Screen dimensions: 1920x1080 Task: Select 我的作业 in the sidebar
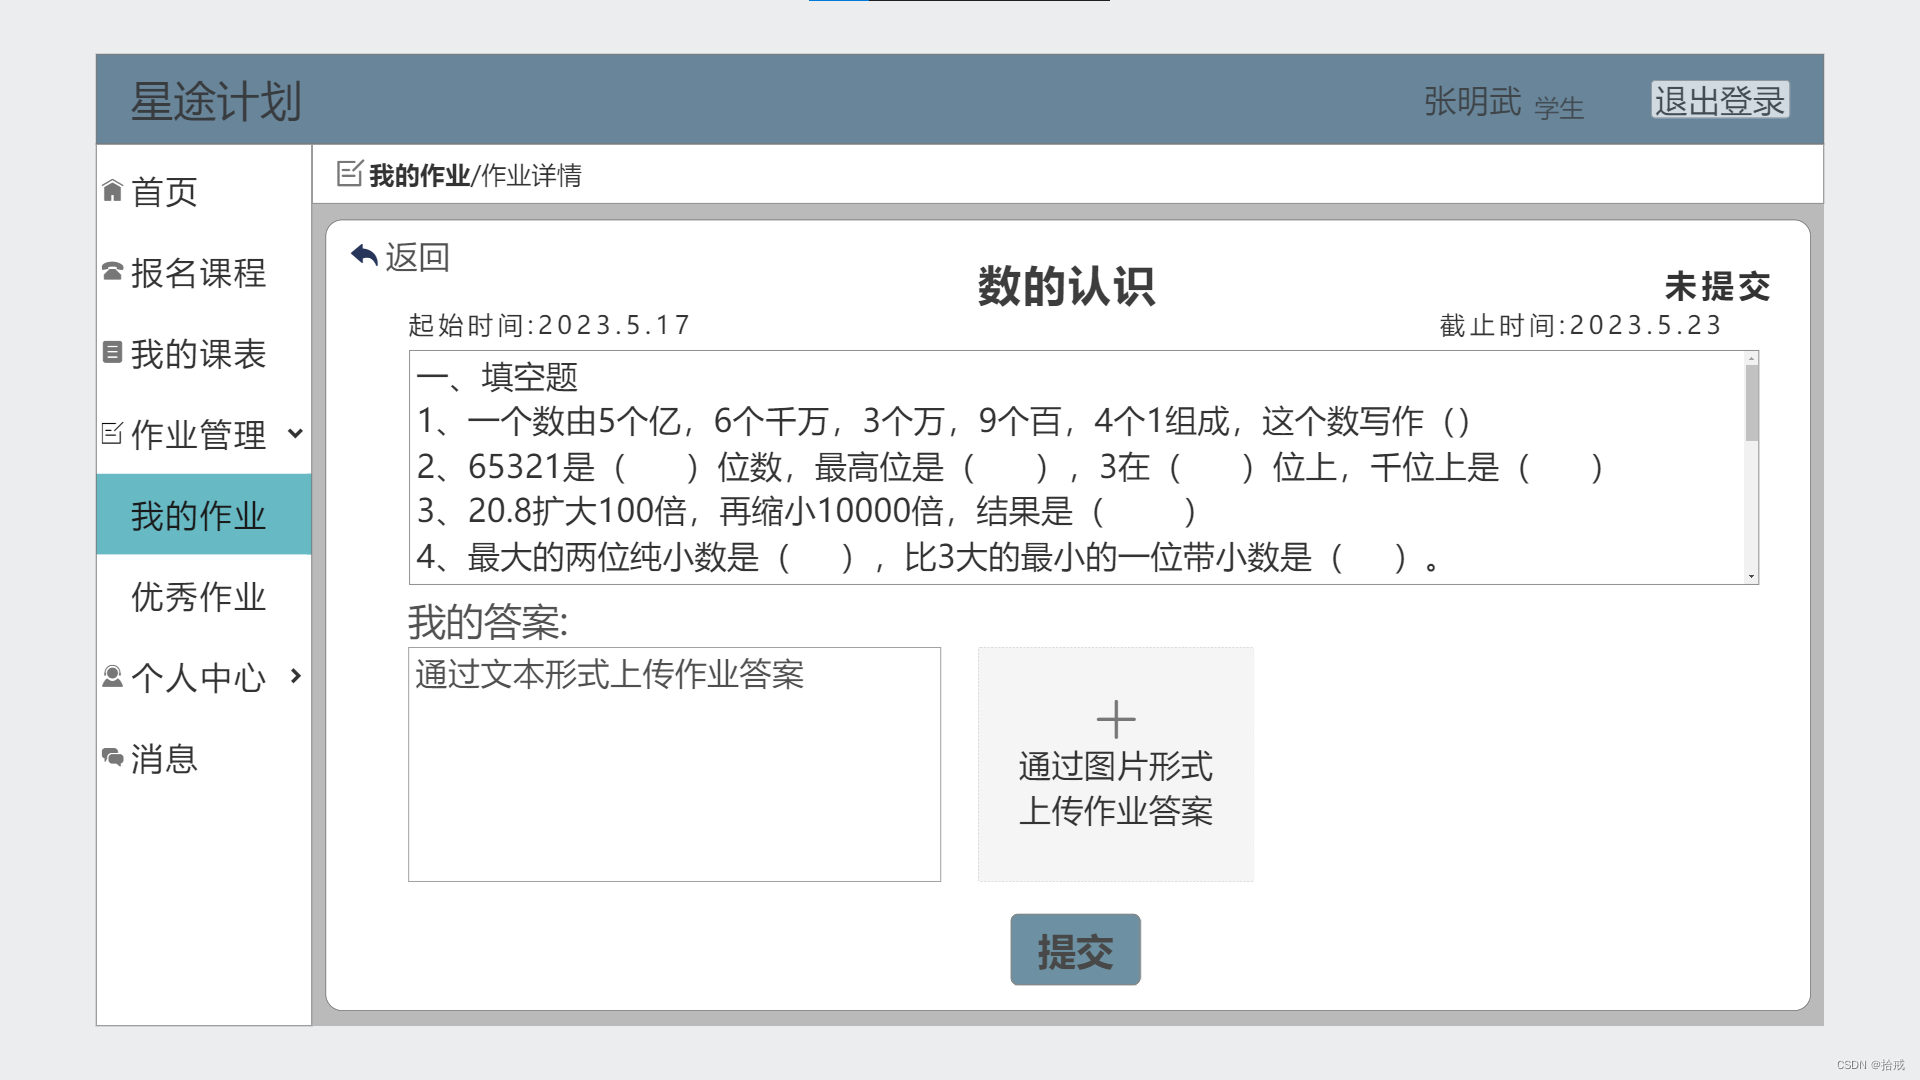tap(198, 515)
